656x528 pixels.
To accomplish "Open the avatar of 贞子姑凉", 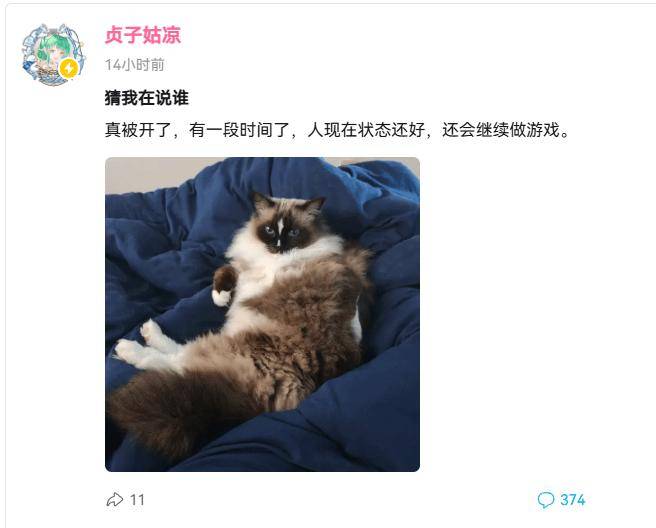I will pyautogui.click(x=54, y=55).
